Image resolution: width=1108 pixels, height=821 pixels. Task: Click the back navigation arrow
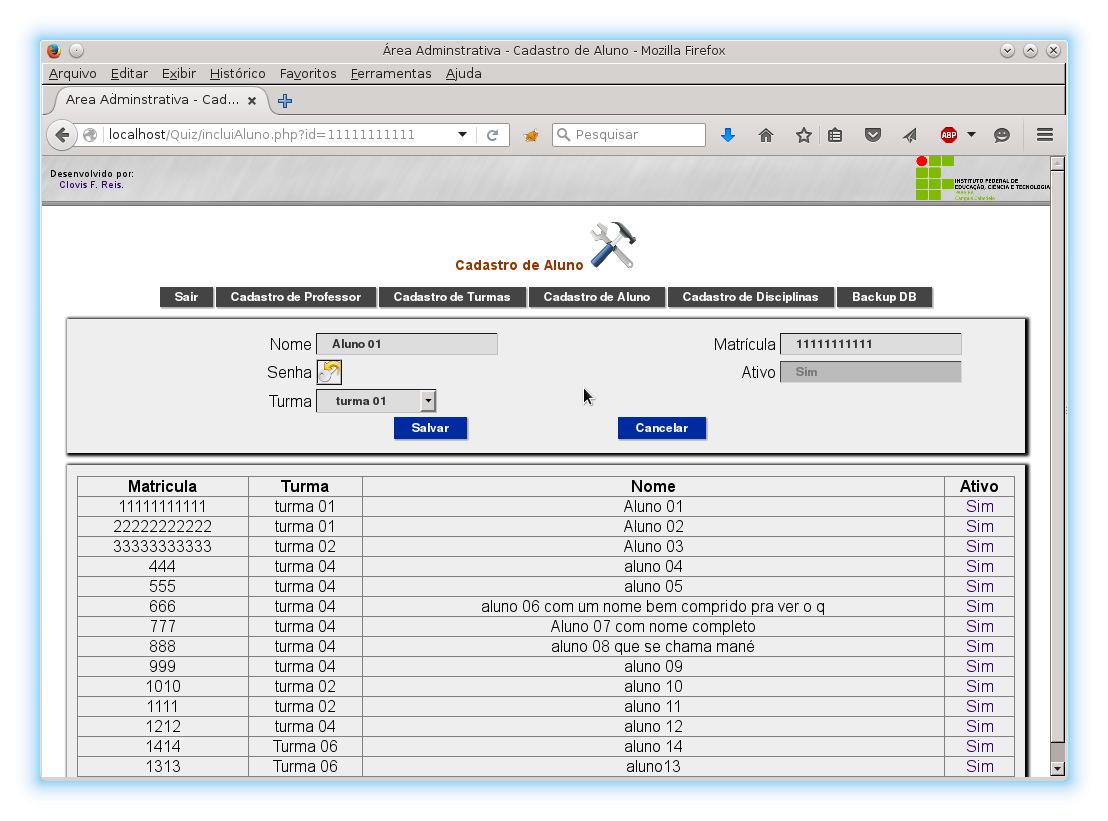pyautogui.click(x=61, y=134)
